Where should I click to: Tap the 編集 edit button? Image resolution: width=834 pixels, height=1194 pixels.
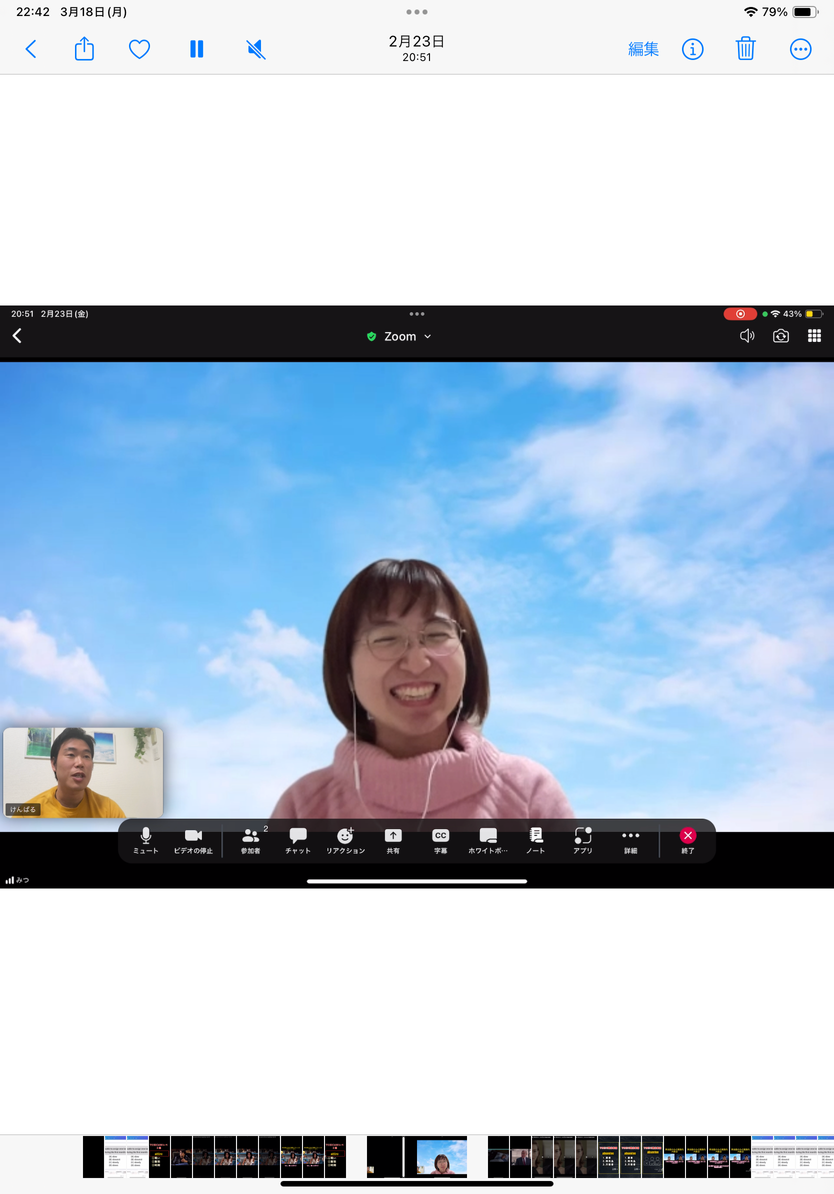(643, 49)
